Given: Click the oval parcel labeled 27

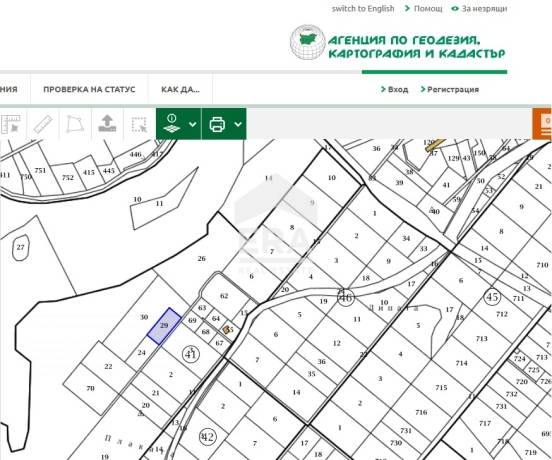Looking at the screenshot, I should (x=21, y=247).
